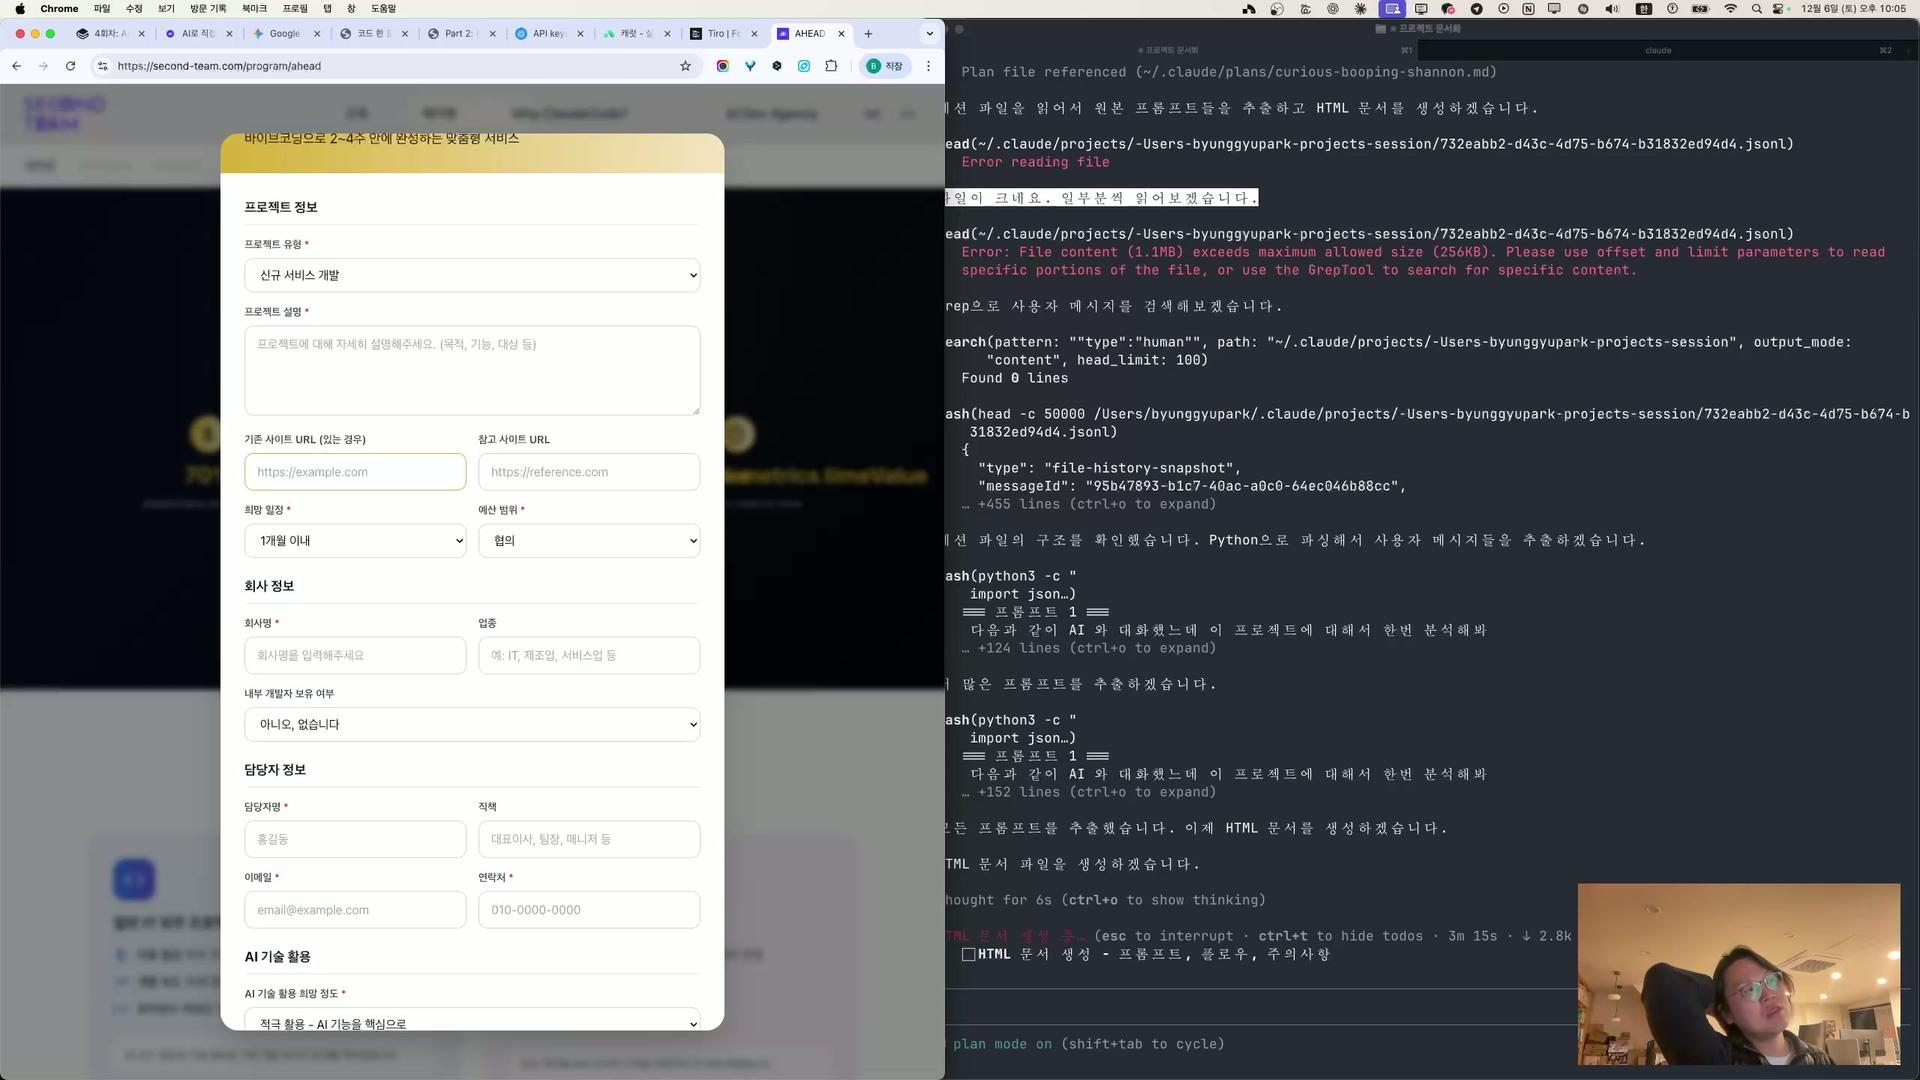
Task: Click the site info icon in address bar
Action: pyautogui.click(x=102, y=66)
